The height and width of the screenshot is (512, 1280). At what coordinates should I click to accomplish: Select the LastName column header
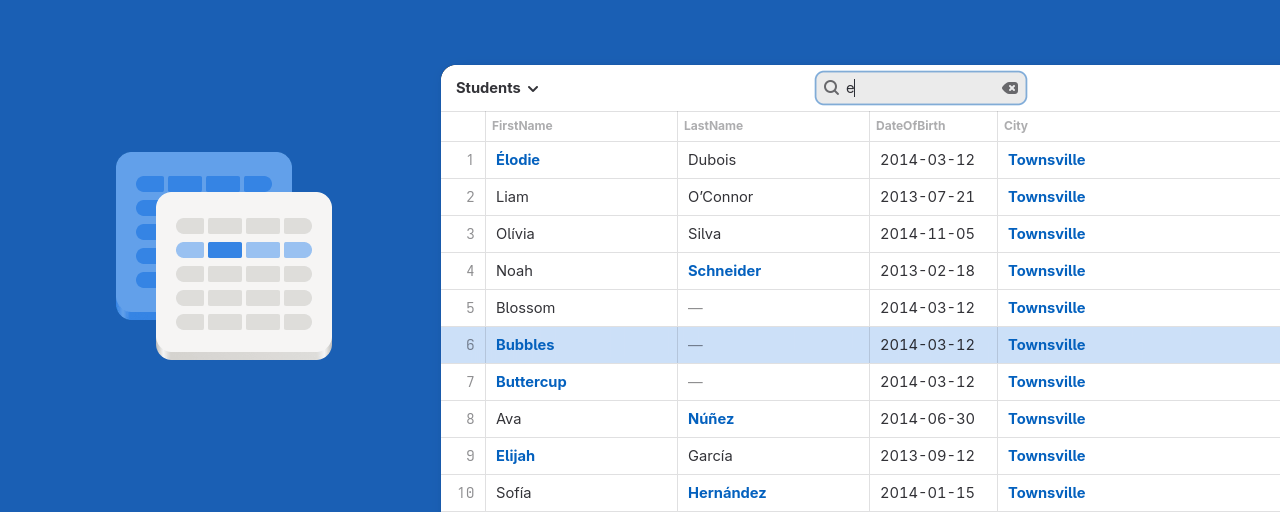pos(713,126)
